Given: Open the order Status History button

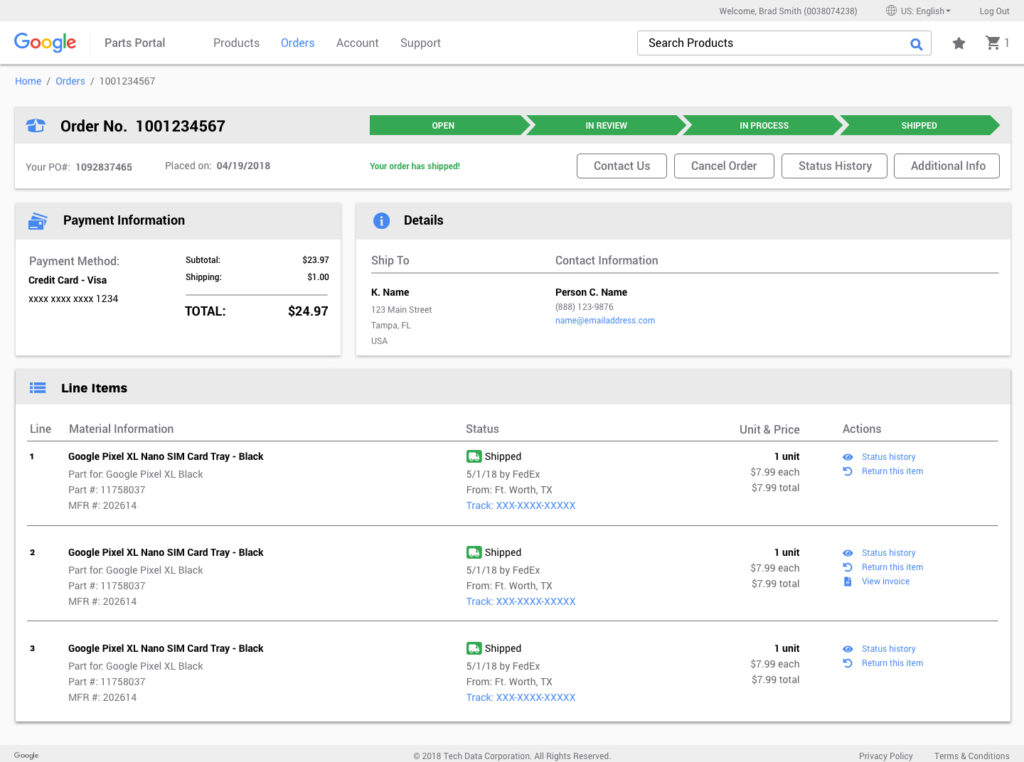Looking at the screenshot, I should point(835,166).
